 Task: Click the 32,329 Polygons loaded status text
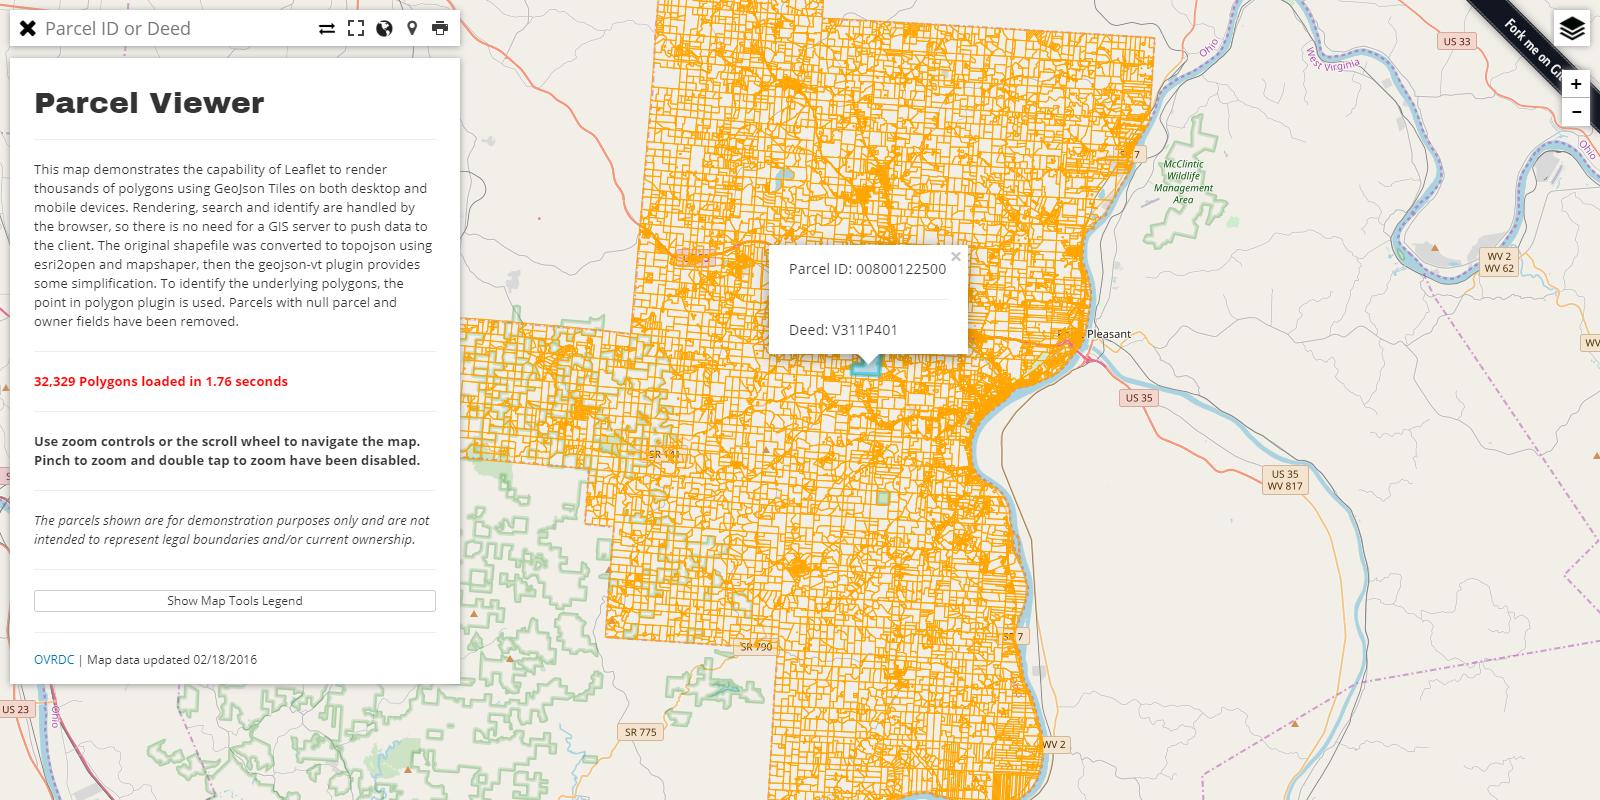pyautogui.click(x=161, y=381)
